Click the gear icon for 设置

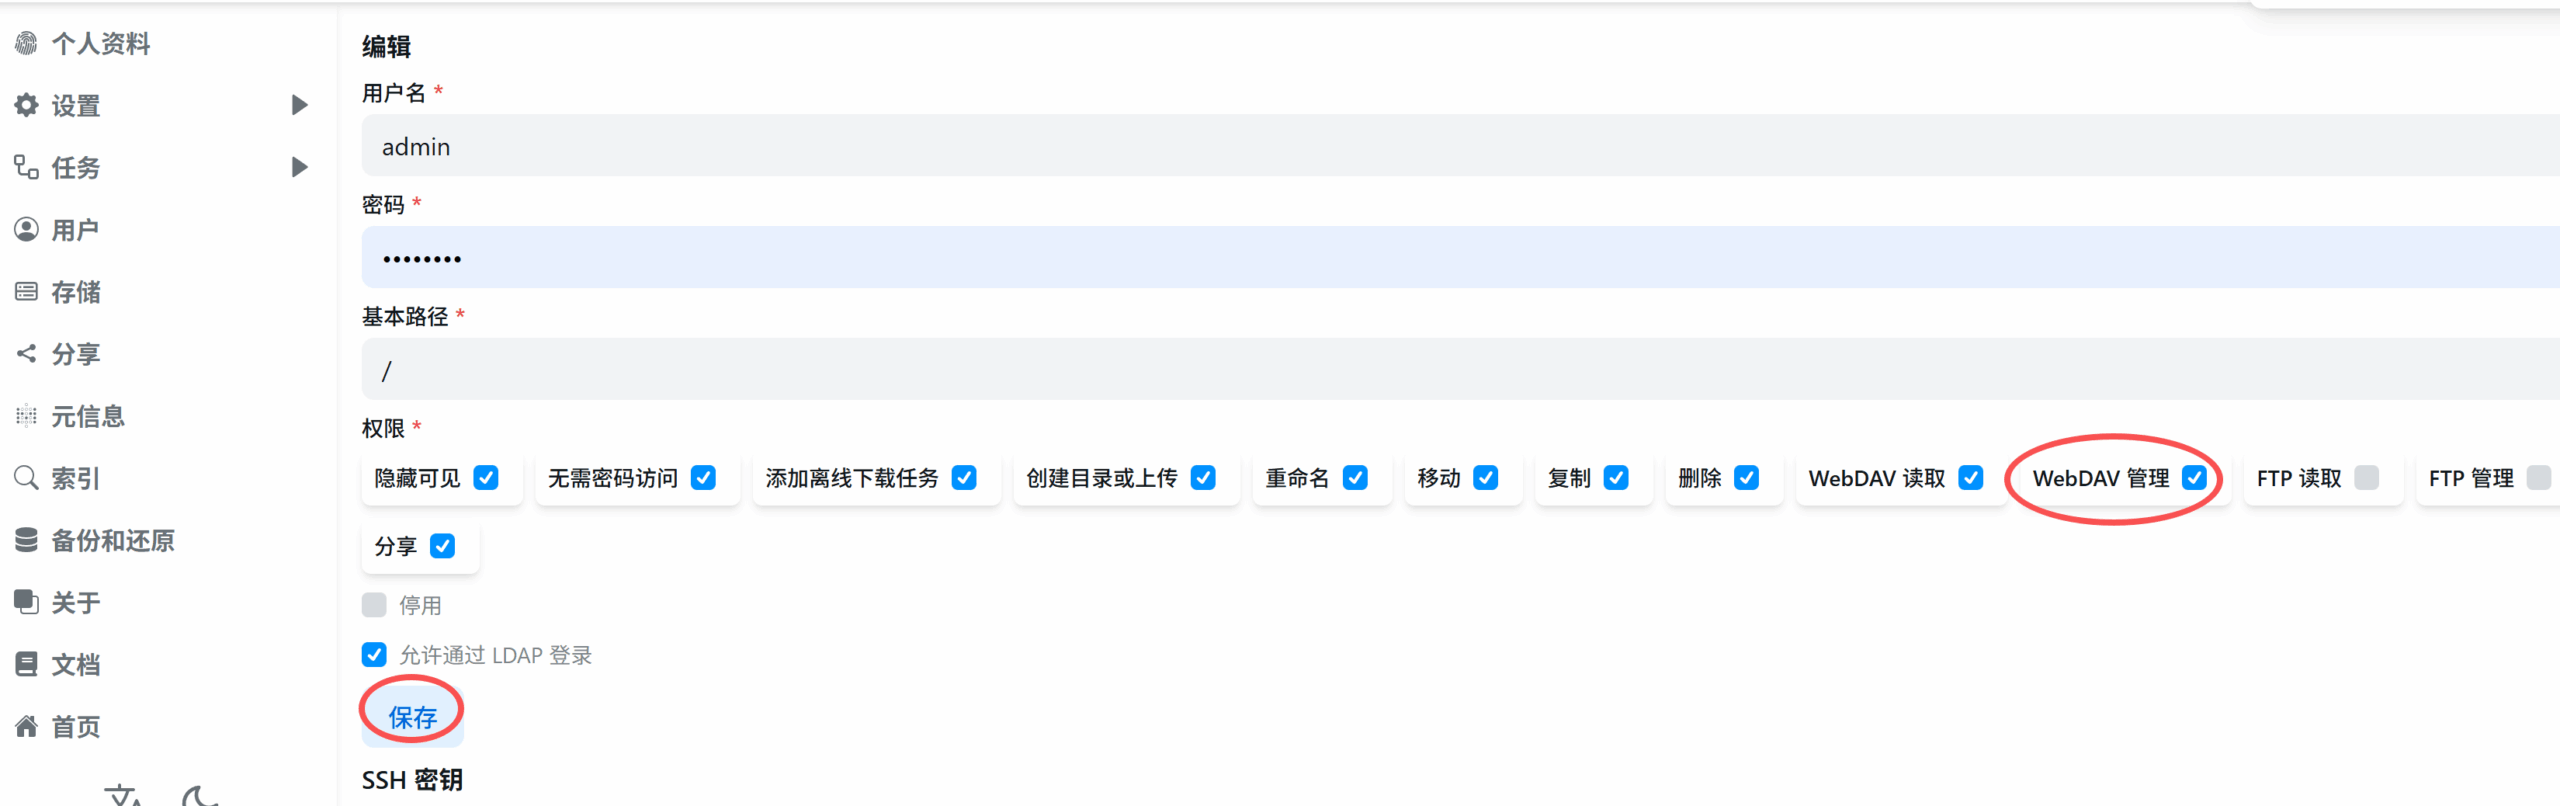(x=27, y=105)
